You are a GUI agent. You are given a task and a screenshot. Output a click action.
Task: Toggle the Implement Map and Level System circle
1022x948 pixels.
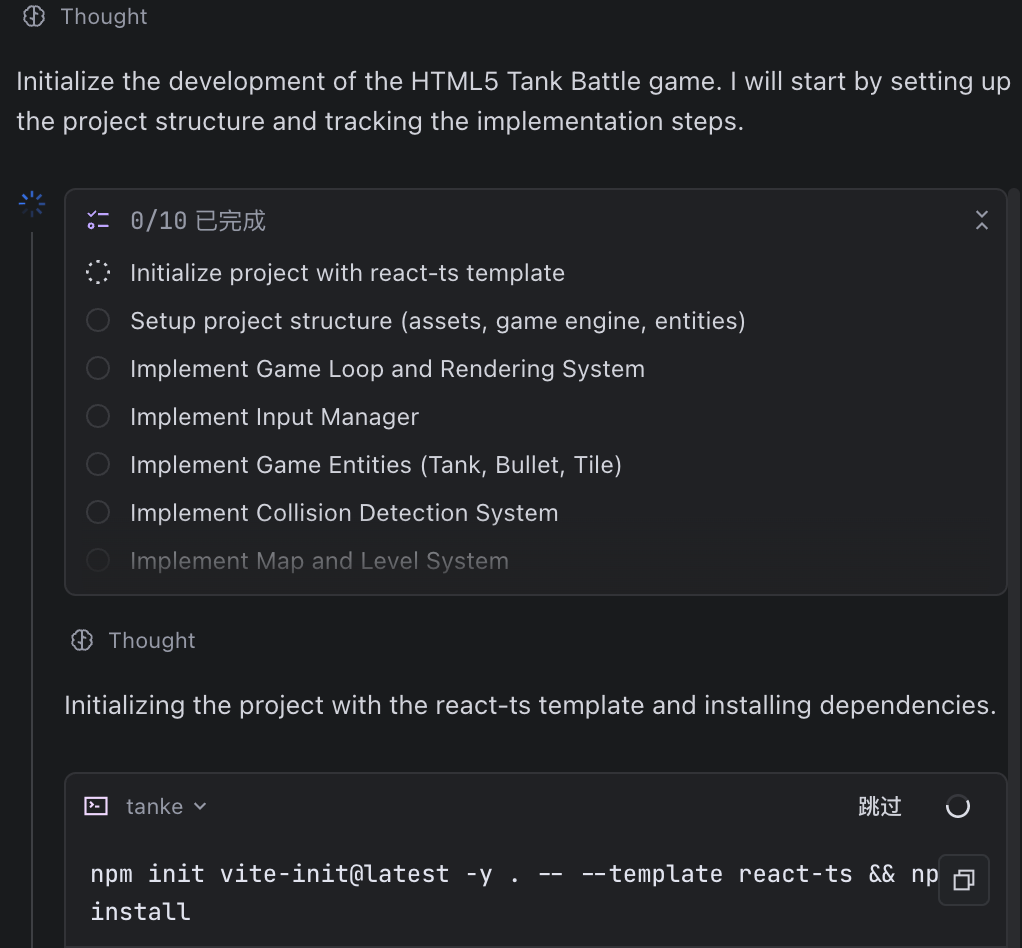pos(98,561)
